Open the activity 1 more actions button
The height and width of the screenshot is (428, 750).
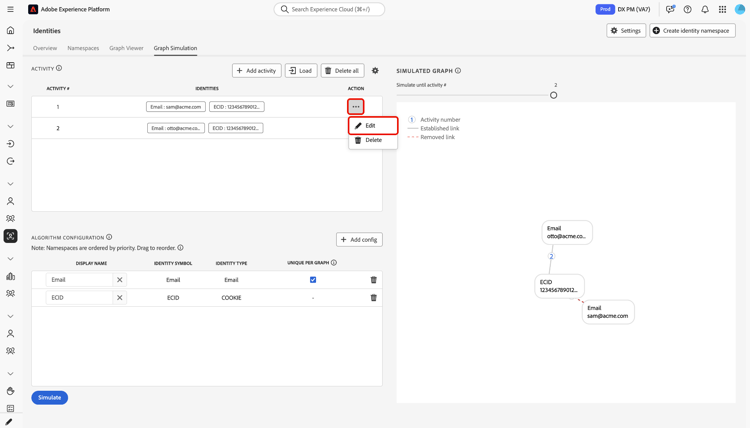coord(356,107)
